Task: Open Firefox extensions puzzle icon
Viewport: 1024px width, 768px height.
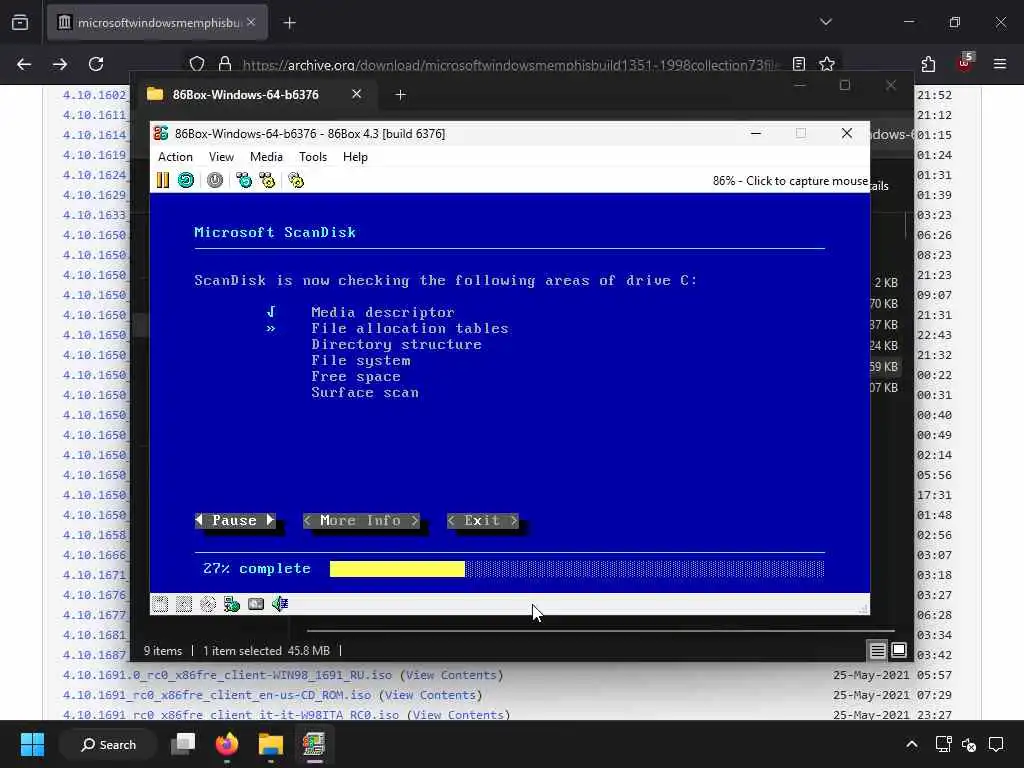Action: 928,64
